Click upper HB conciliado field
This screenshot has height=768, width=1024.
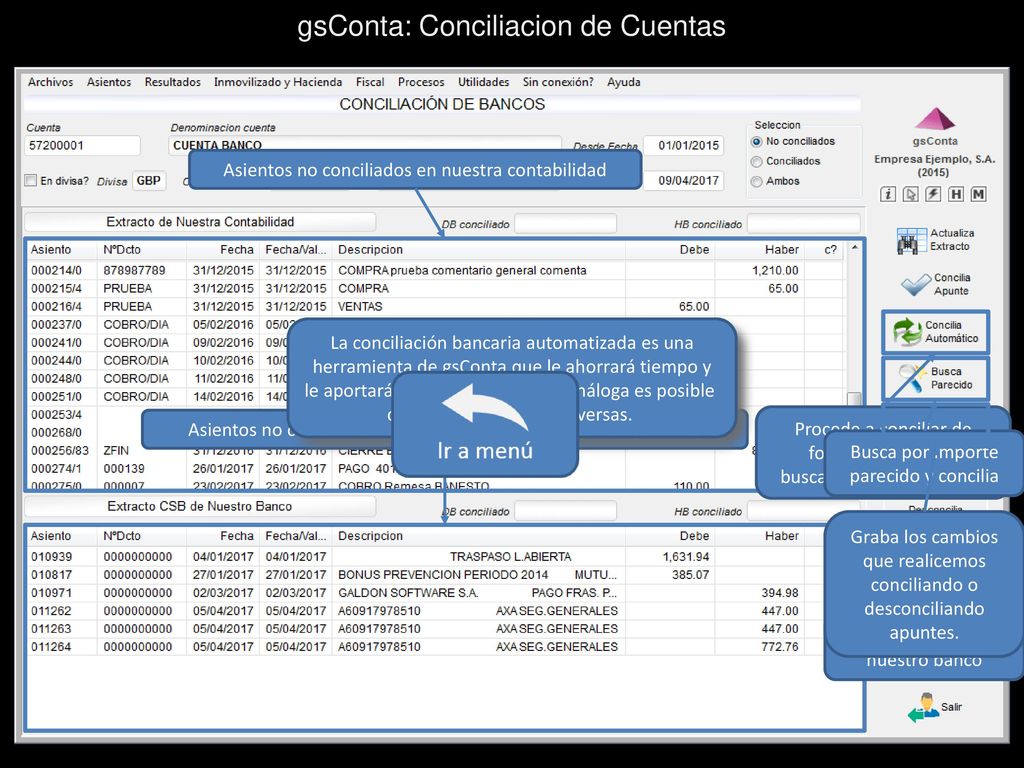click(x=803, y=223)
